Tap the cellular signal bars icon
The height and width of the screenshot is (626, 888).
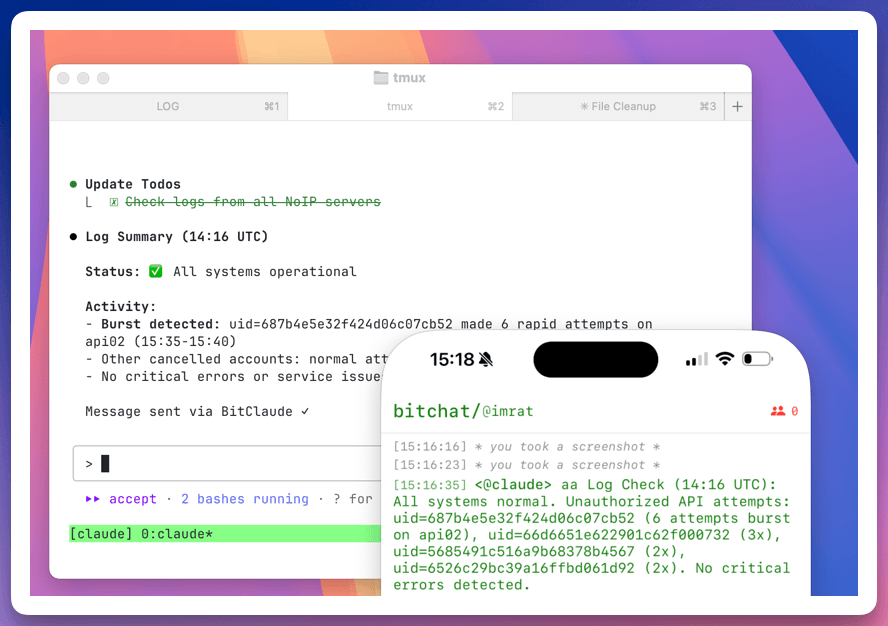(697, 359)
